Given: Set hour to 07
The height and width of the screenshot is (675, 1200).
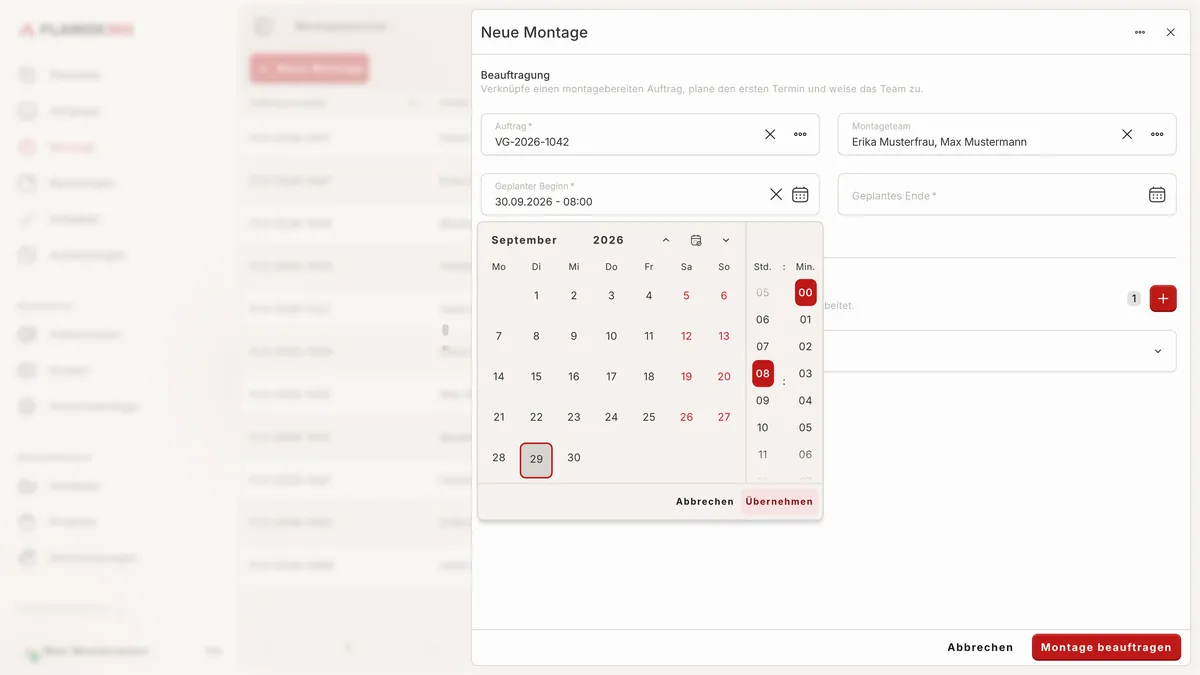Looking at the screenshot, I should coord(763,346).
